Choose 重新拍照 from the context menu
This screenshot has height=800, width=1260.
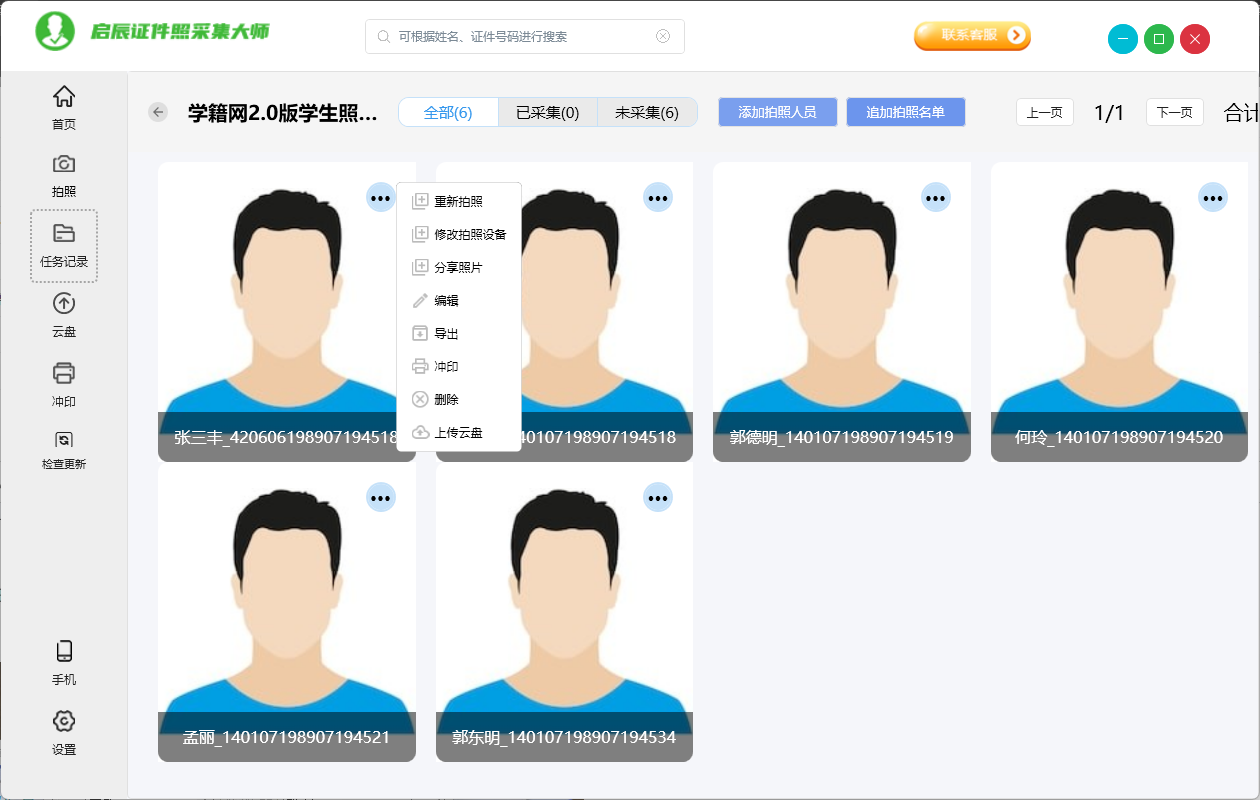pos(459,201)
